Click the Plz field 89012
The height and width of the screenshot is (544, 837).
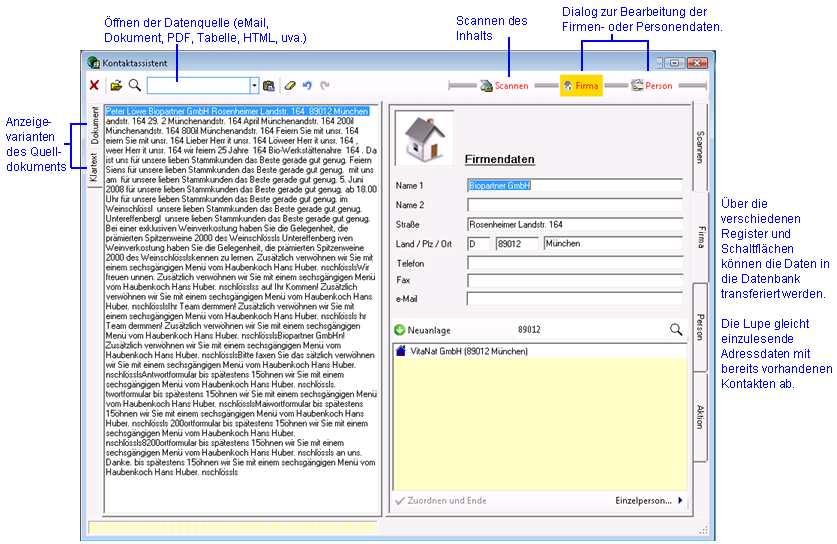point(517,244)
